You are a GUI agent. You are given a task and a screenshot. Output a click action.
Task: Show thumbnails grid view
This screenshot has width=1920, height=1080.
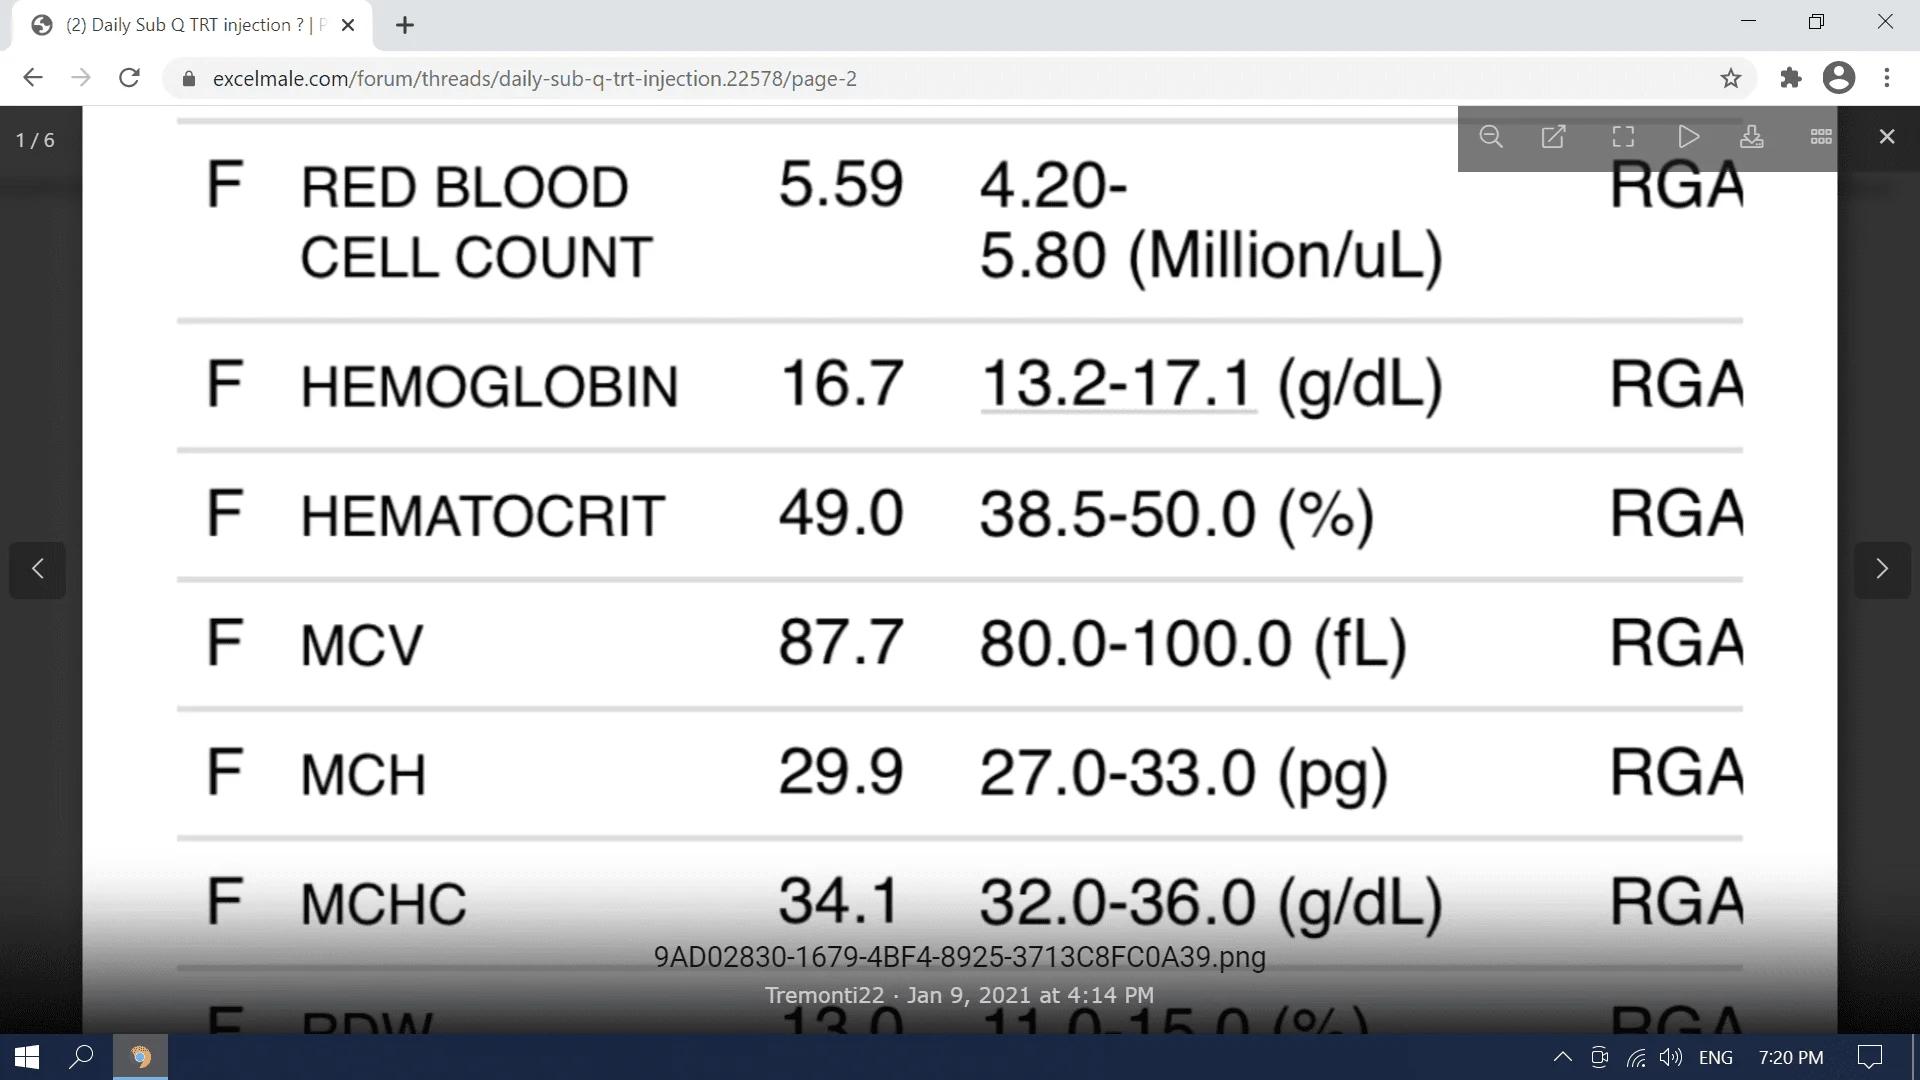point(1821,137)
